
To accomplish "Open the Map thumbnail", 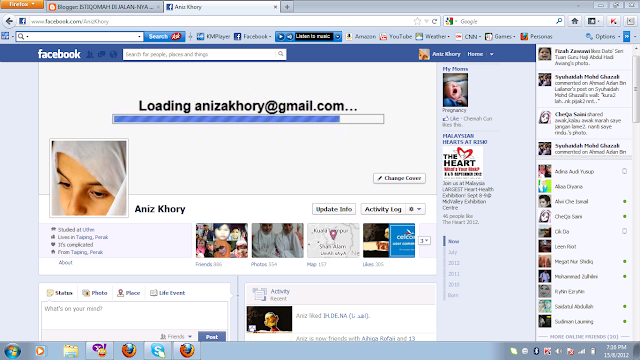I will click(333, 240).
